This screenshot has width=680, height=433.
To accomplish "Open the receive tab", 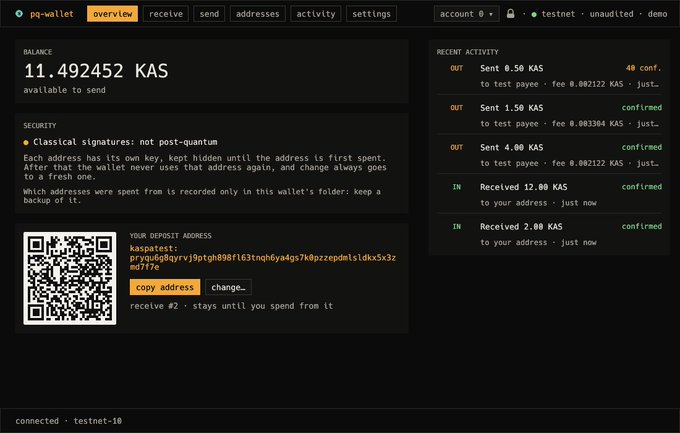I will pyautogui.click(x=166, y=14).
